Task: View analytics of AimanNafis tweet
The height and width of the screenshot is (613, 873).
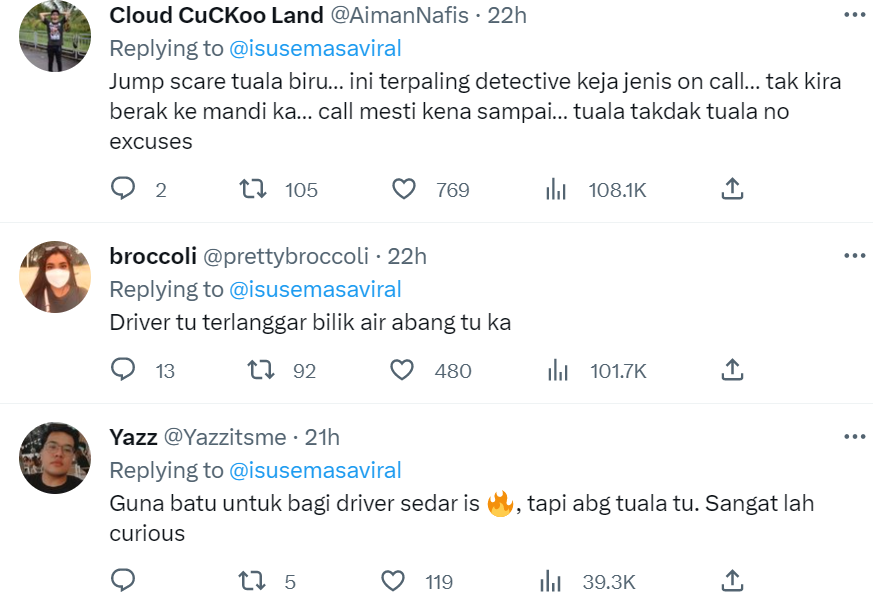Action: tap(557, 189)
